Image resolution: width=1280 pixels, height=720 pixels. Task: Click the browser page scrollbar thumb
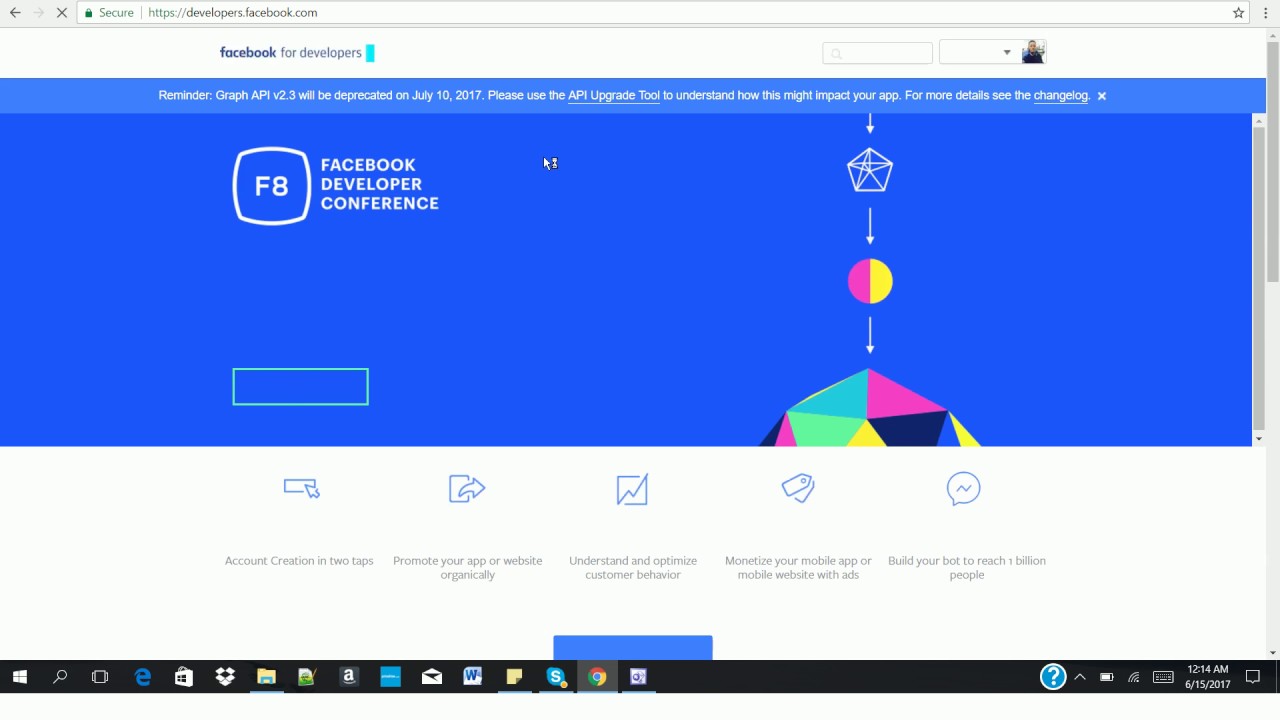(x=1273, y=163)
